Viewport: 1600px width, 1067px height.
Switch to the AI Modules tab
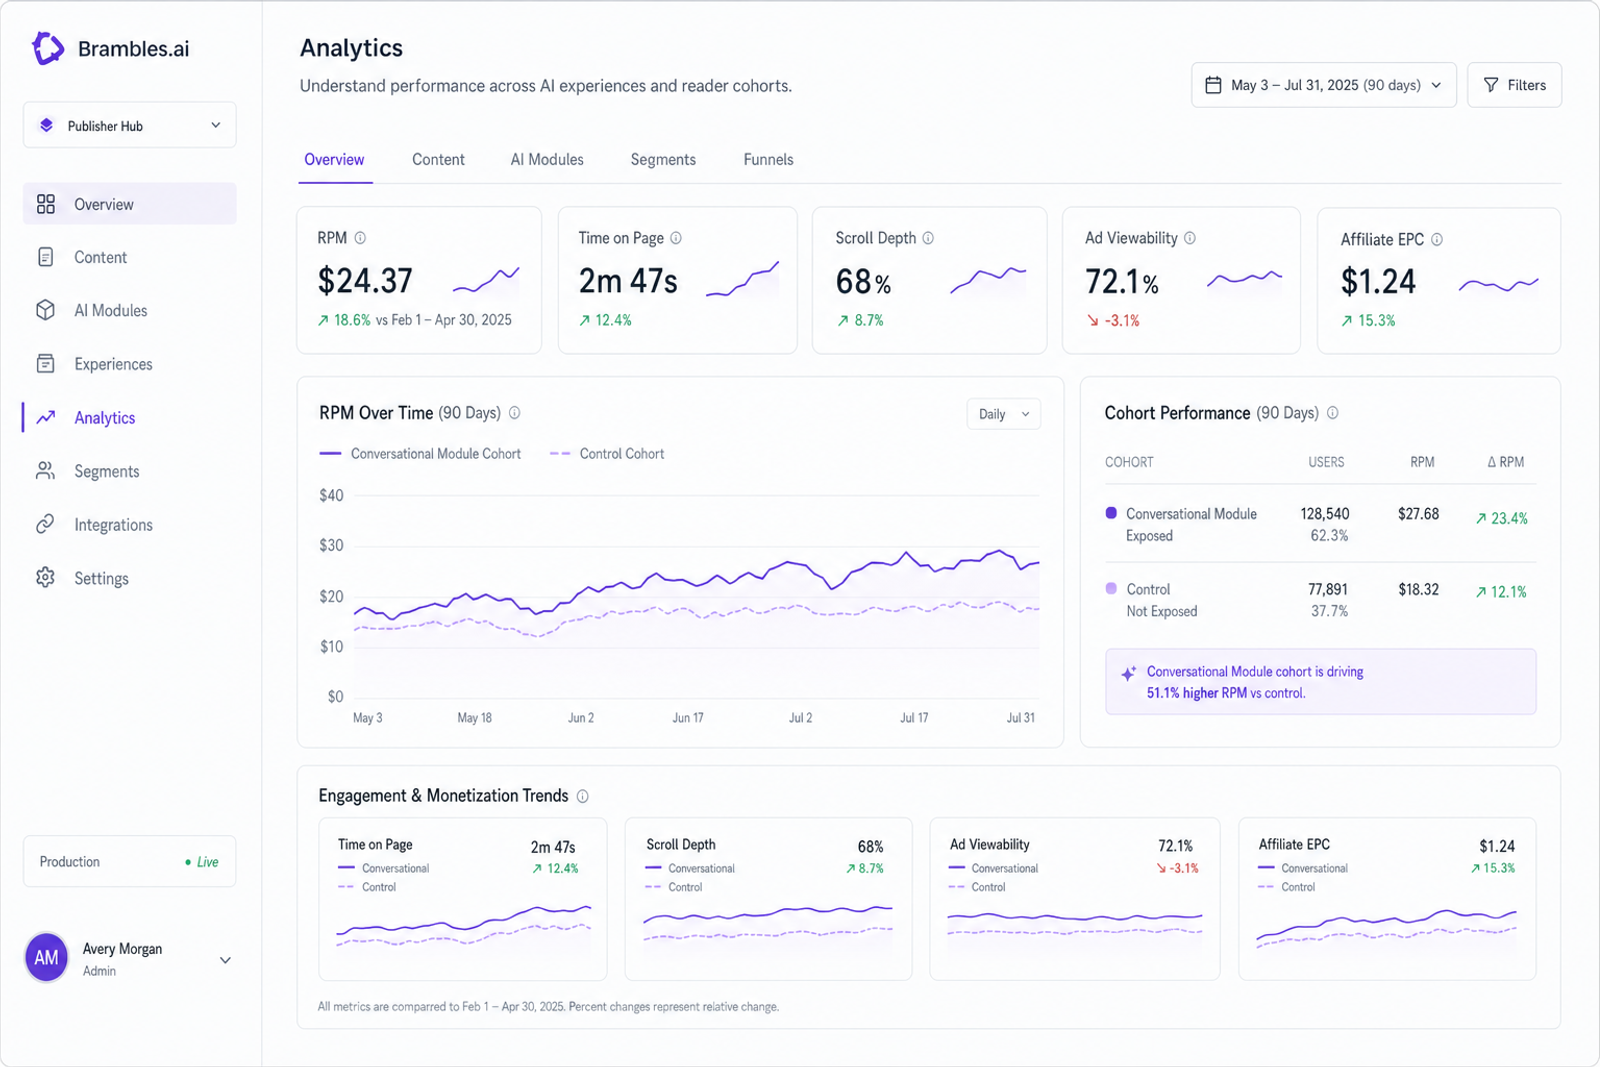click(547, 160)
